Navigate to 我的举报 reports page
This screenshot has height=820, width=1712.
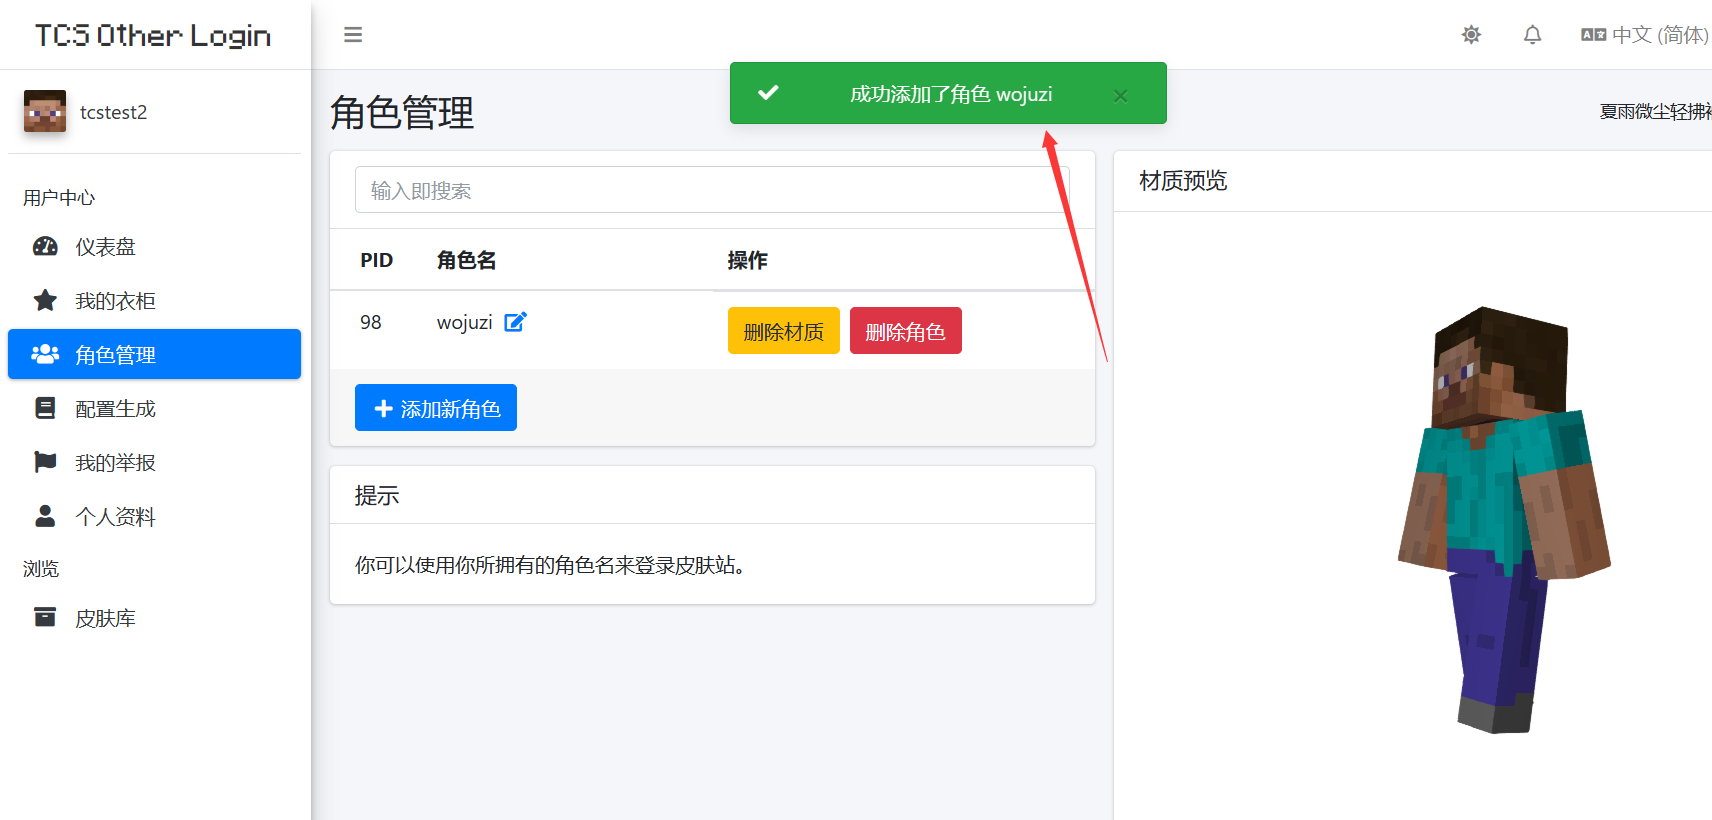(115, 463)
